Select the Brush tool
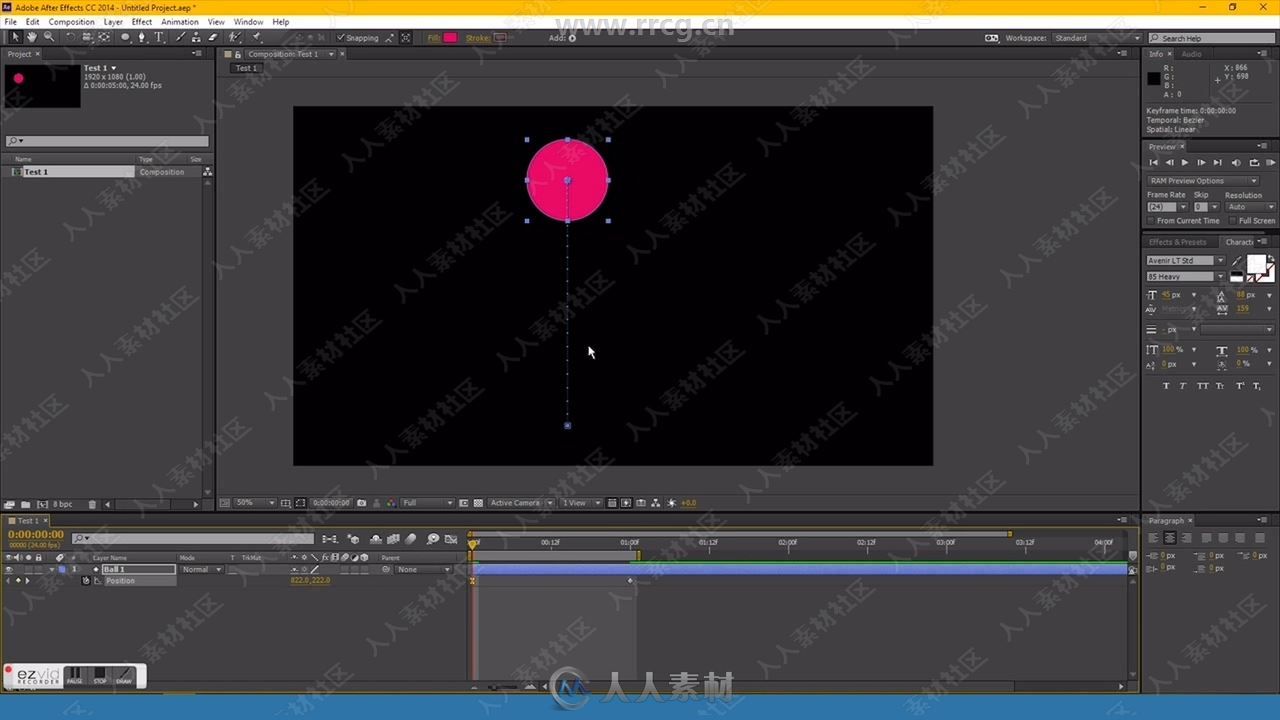The height and width of the screenshot is (720, 1280). click(180, 37)
